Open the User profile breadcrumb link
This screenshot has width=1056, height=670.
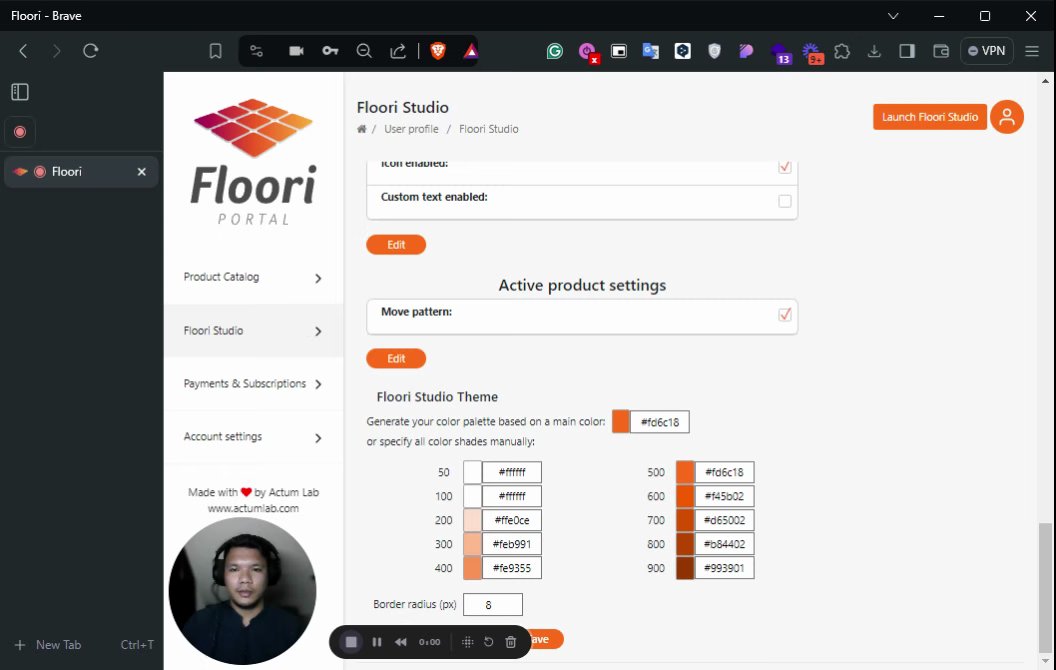click(x=411, y=129)
